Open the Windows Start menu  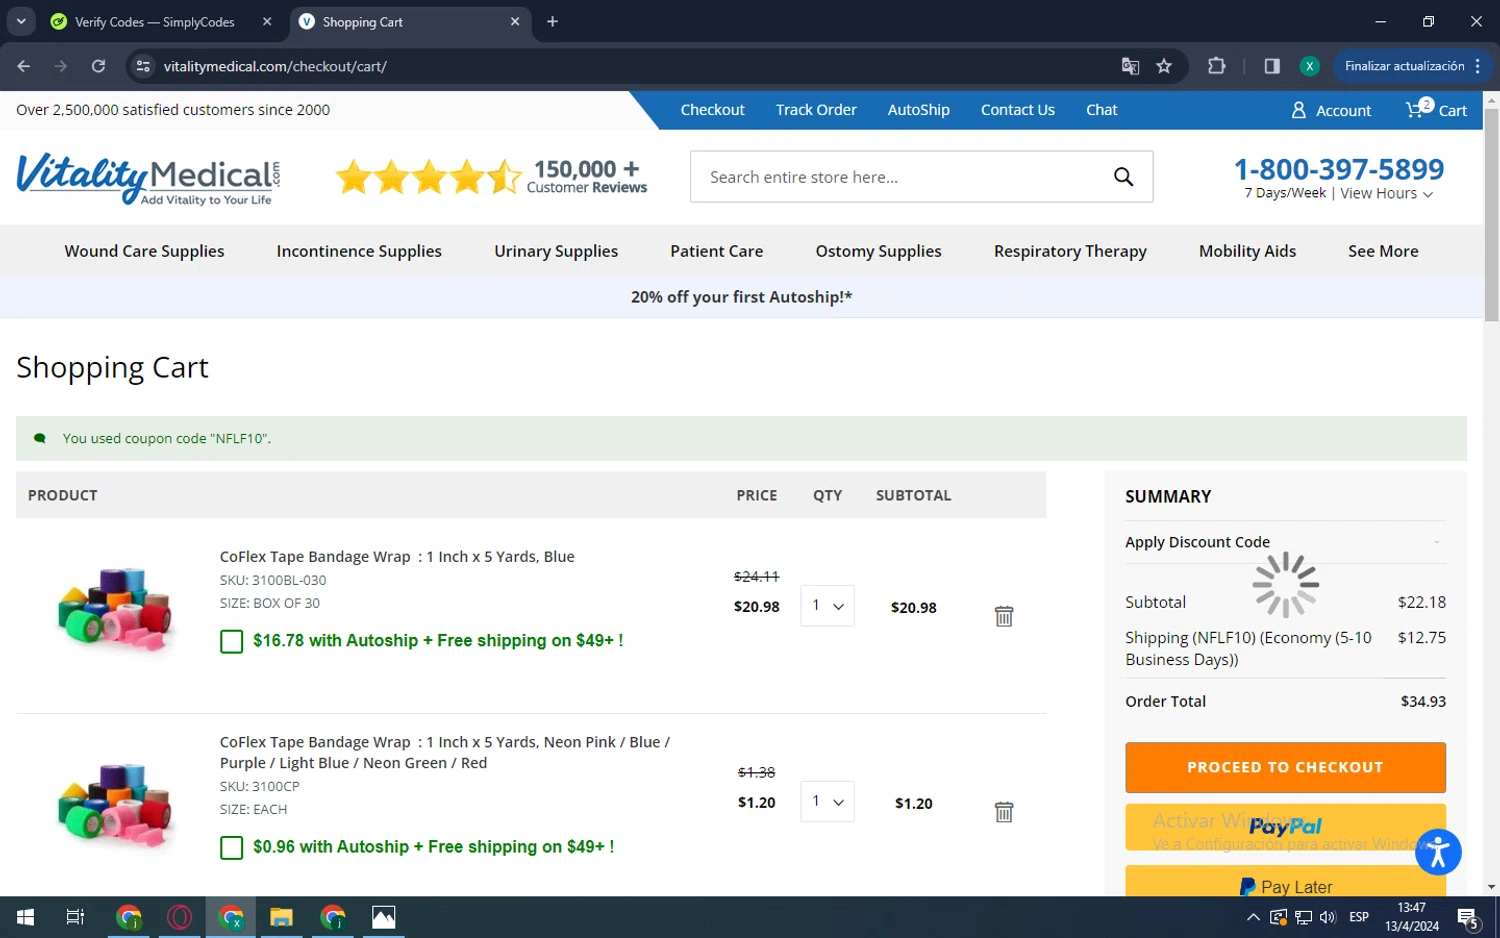(25, 917)
